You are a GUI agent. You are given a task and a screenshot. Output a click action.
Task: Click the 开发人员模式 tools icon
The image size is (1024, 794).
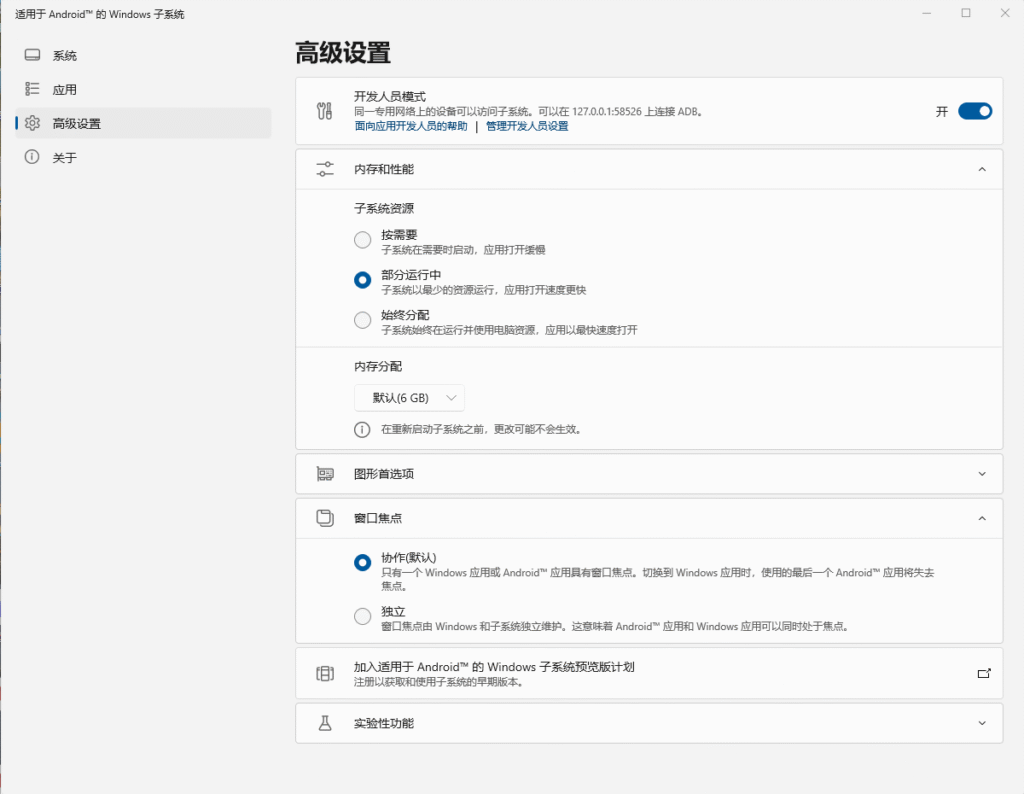point(325,111)
